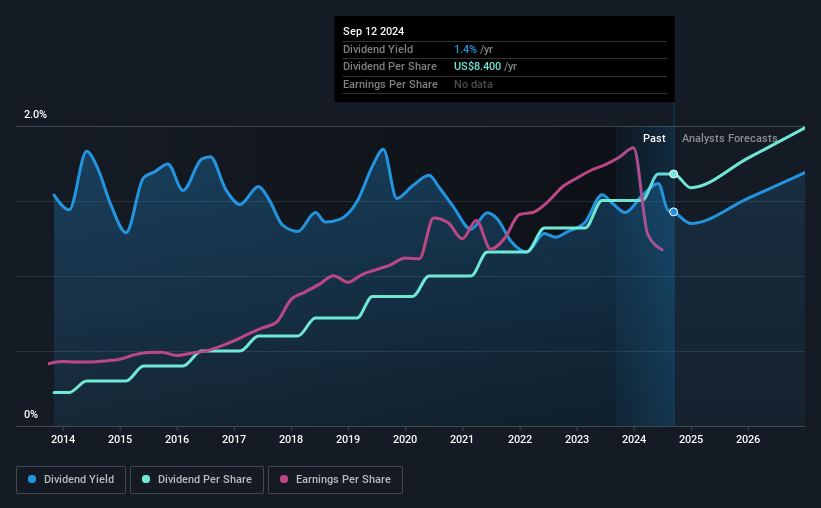Click the 2017 x-axis label

234,439
